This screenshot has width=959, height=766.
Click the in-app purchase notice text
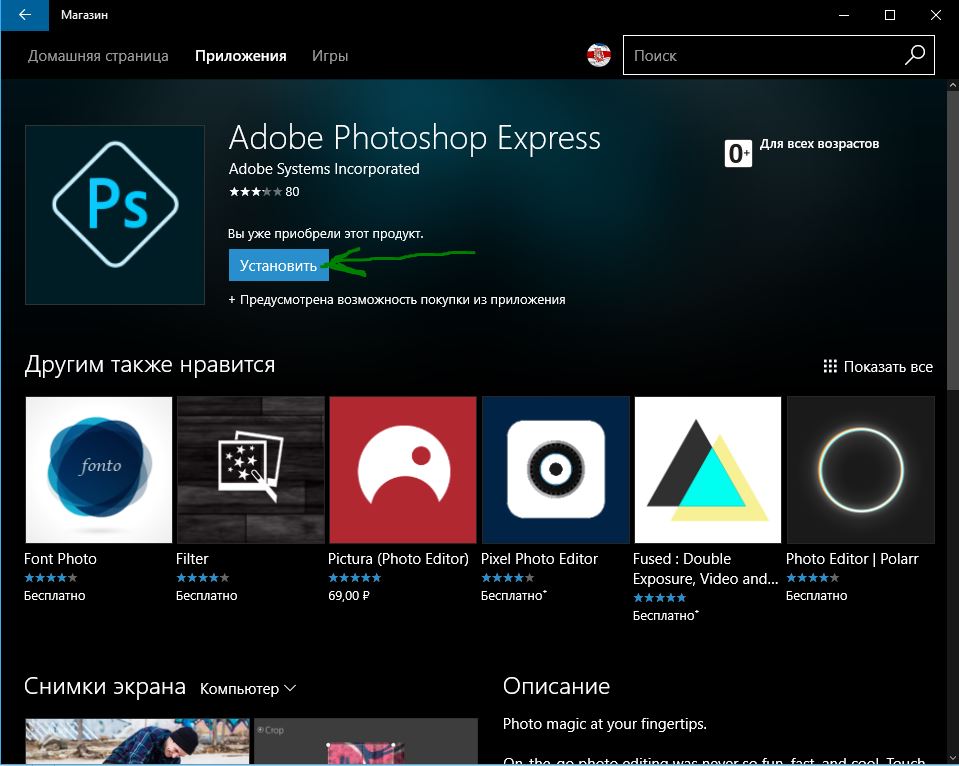point(396,300)
